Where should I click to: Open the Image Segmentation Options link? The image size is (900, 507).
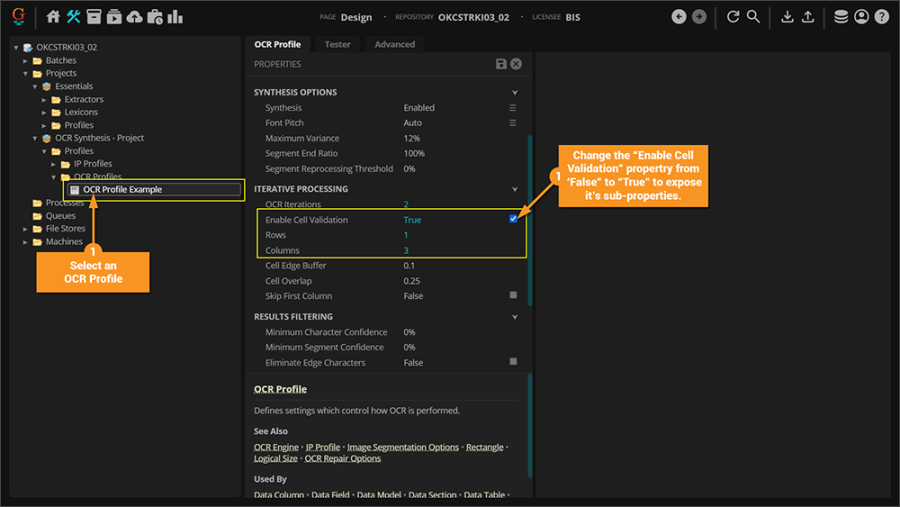click(x=403, y=447)
